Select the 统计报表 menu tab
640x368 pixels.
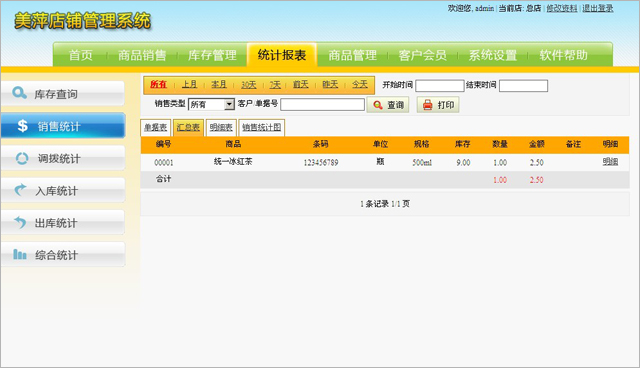point(282,55)
